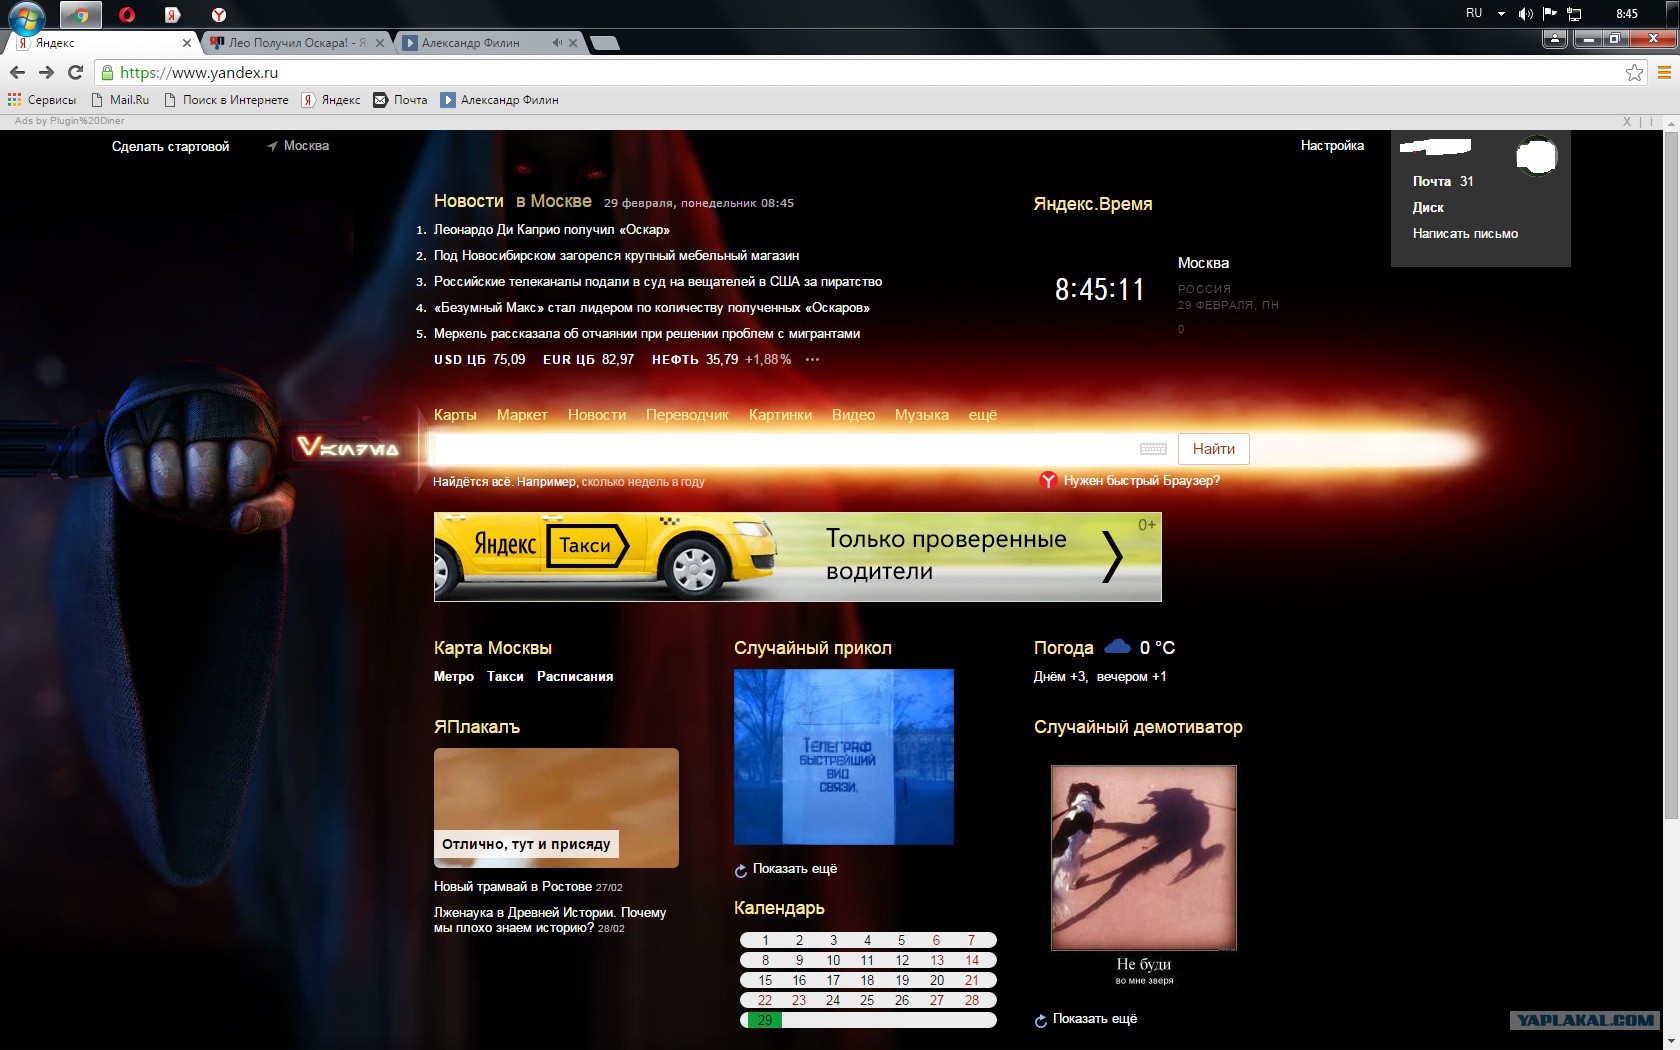Click Написать письмо link
Screen dimensions: 1680x1050
point(1465,233)
